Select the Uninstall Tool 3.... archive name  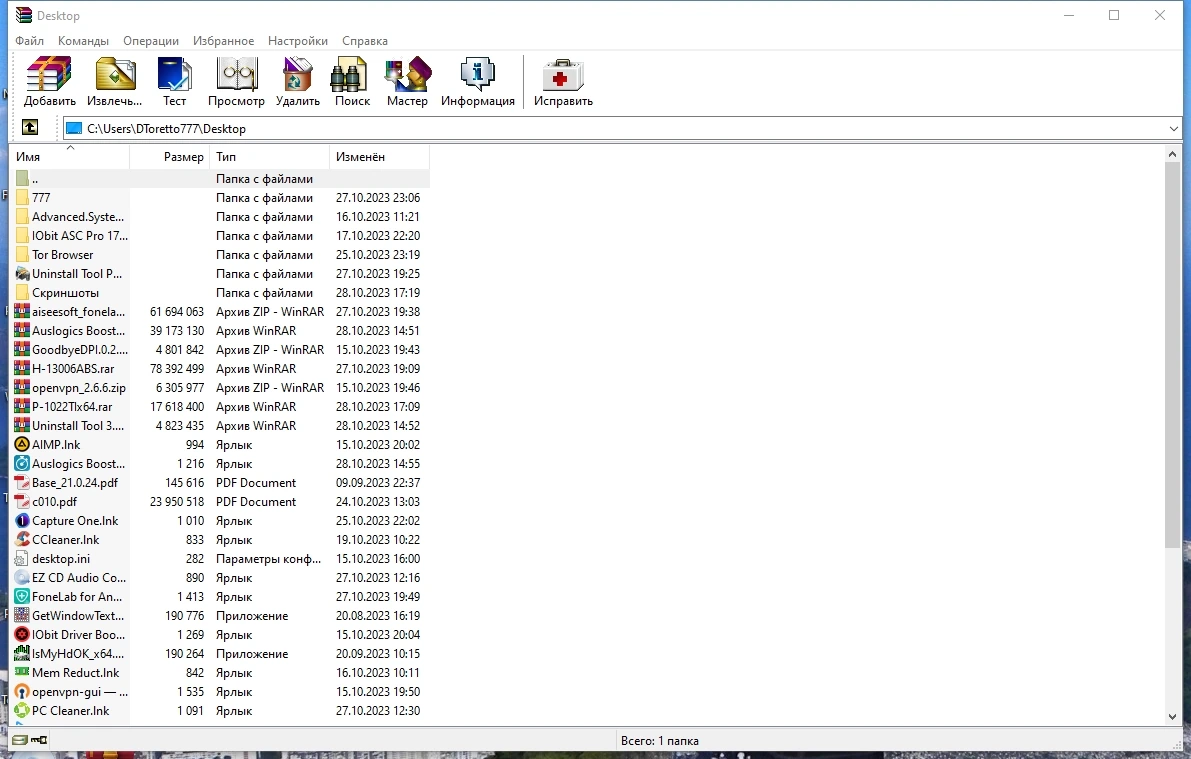(77, 425)
